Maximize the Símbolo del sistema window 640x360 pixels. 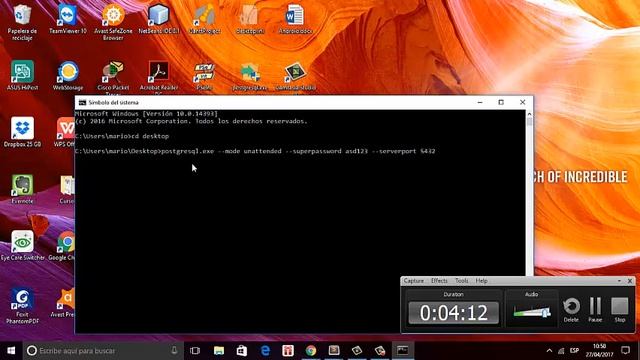(501, 102)
